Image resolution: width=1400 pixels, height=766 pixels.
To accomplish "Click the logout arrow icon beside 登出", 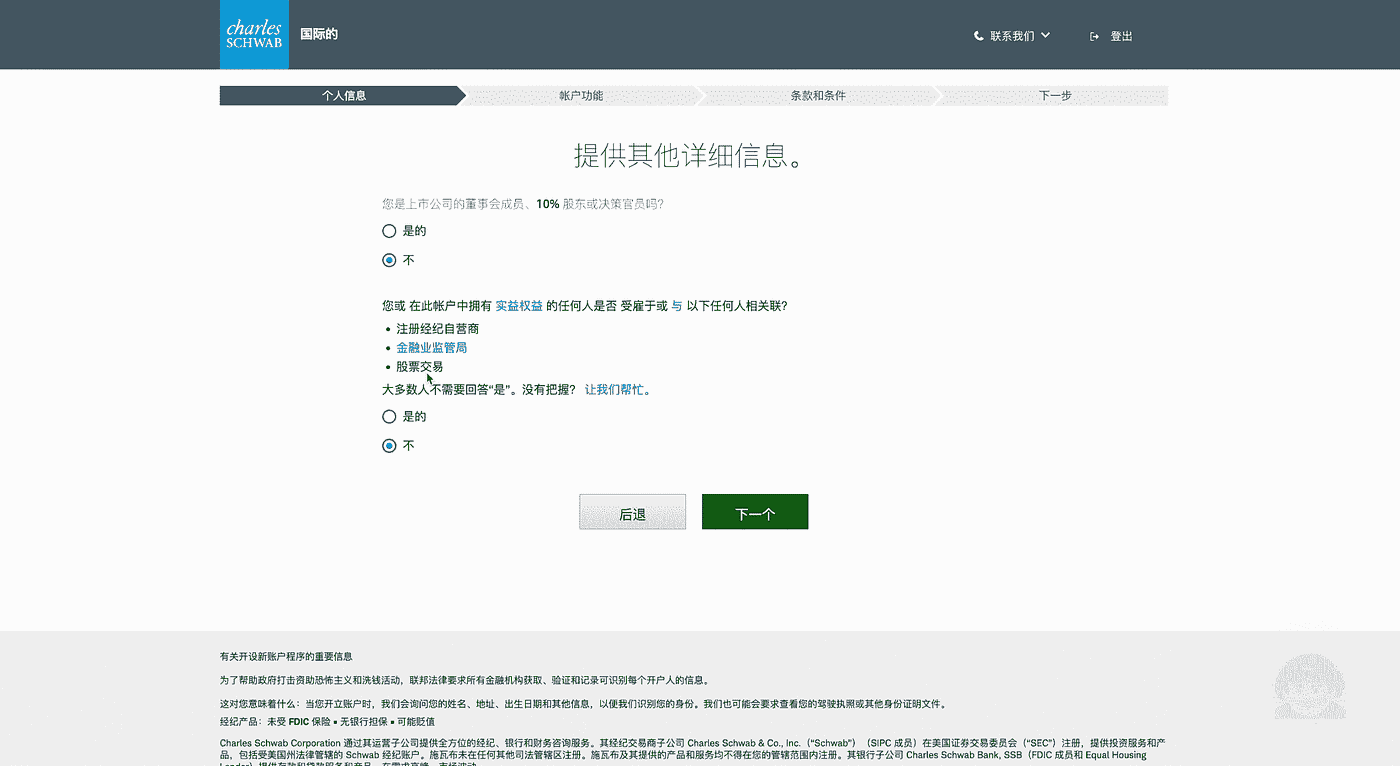I will tap(1095, 36).
